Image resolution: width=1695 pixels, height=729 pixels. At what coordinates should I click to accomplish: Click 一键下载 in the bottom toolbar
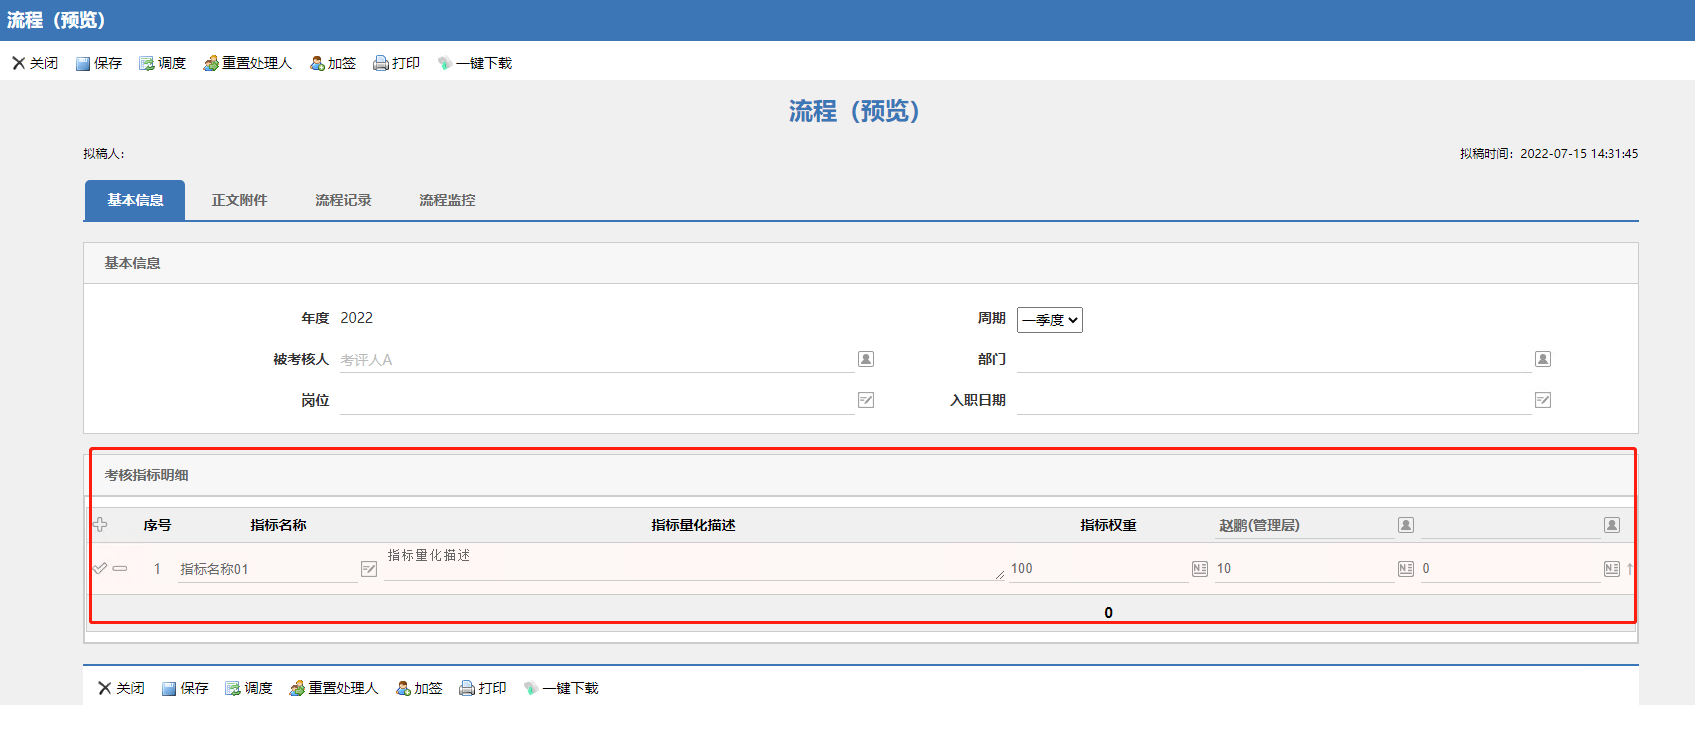pos(561,688)
